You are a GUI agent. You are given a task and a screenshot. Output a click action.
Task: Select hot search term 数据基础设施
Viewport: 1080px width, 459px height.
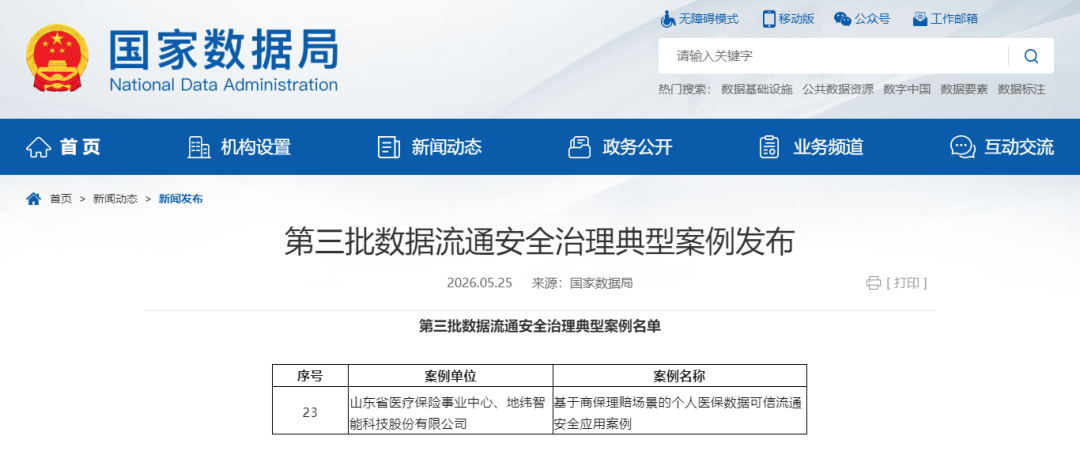pyautogui.click(x=757, y=89)
